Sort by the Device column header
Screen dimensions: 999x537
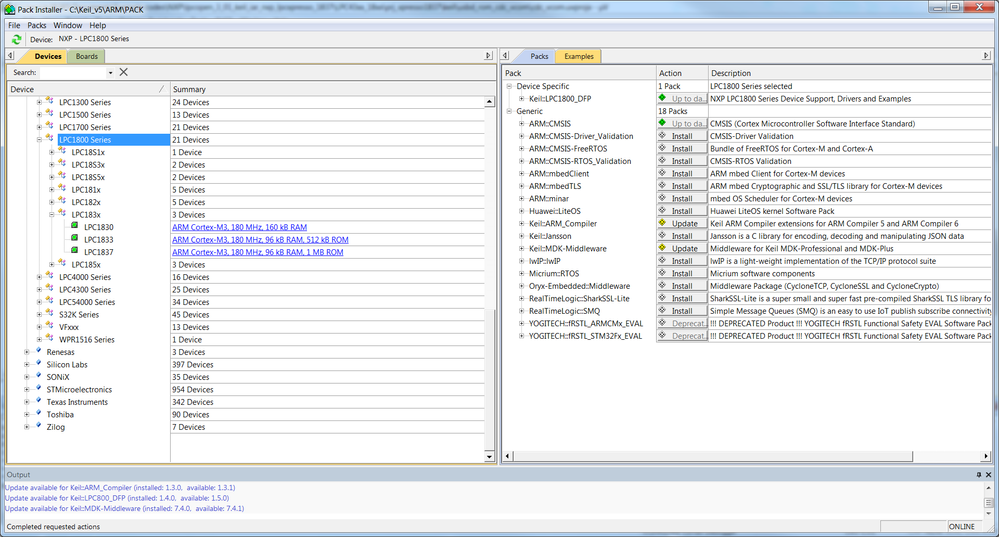click(88, 89)
